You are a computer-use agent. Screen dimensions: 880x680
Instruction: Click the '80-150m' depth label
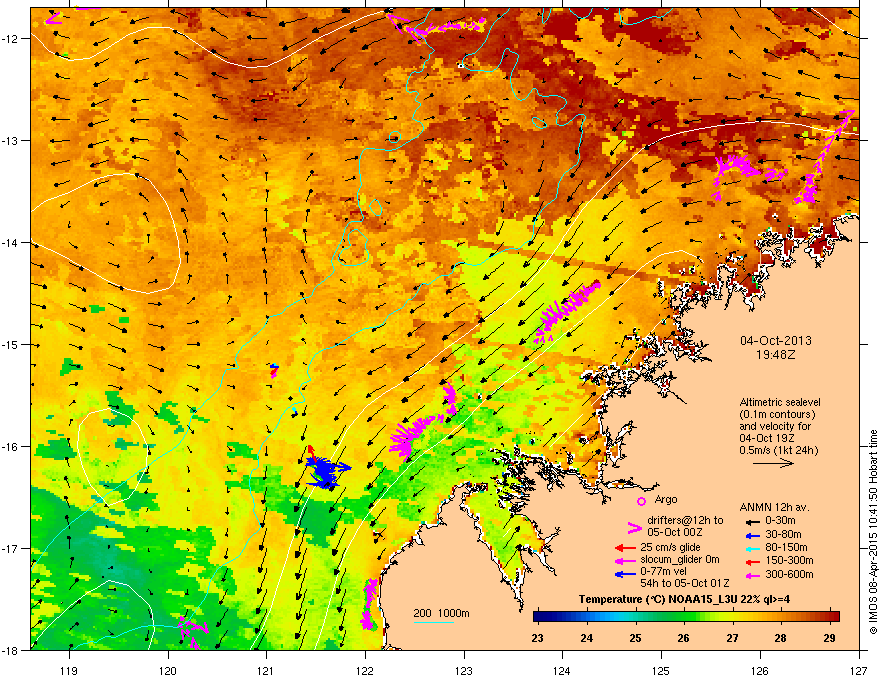click(x=786, y=547)
